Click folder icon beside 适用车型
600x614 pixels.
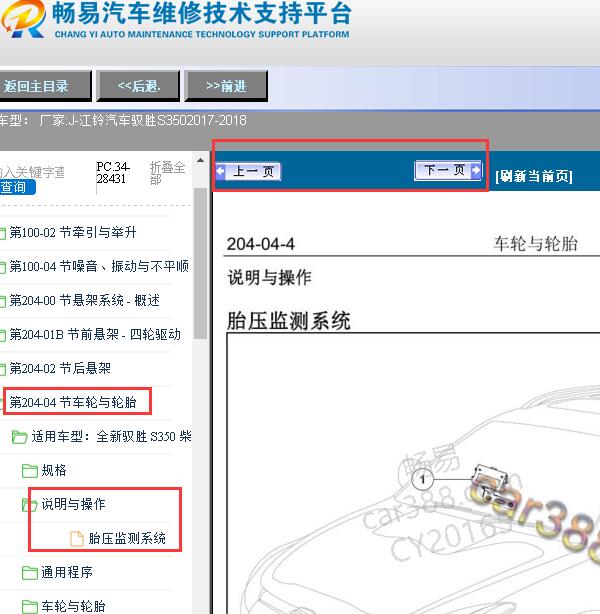pos(20,437)
